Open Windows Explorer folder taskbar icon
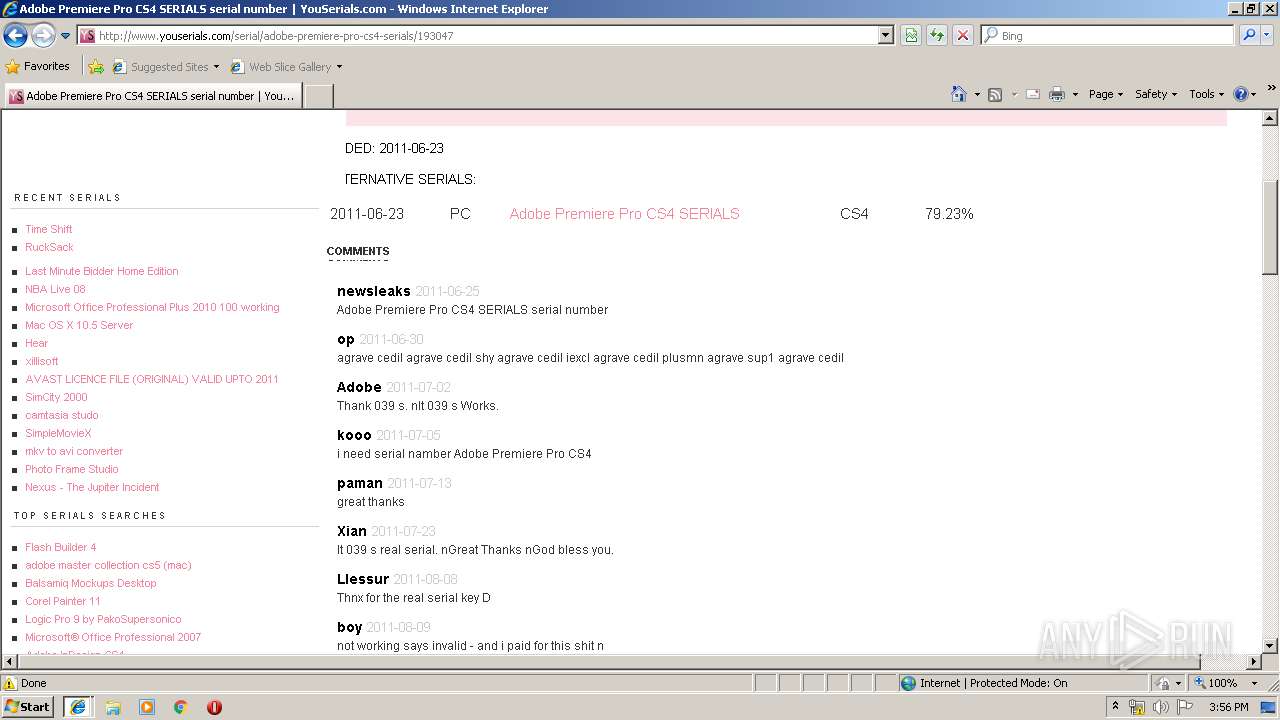 click(x=113, y=707)
